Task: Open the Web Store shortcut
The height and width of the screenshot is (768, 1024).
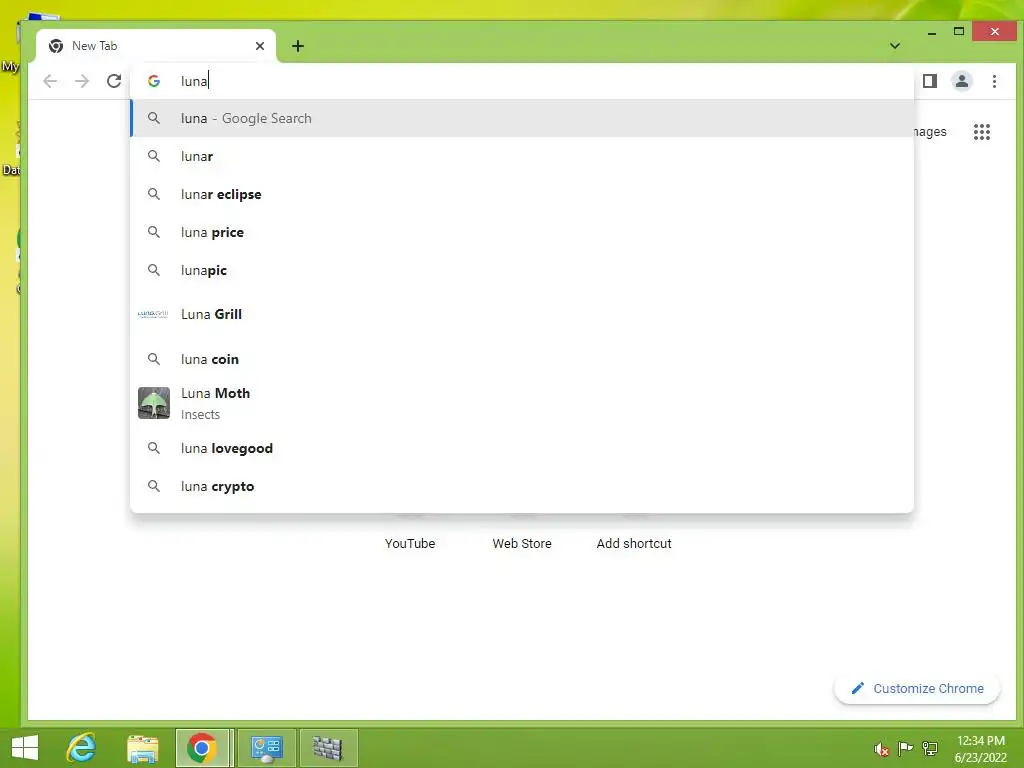Action: (522, 543)
